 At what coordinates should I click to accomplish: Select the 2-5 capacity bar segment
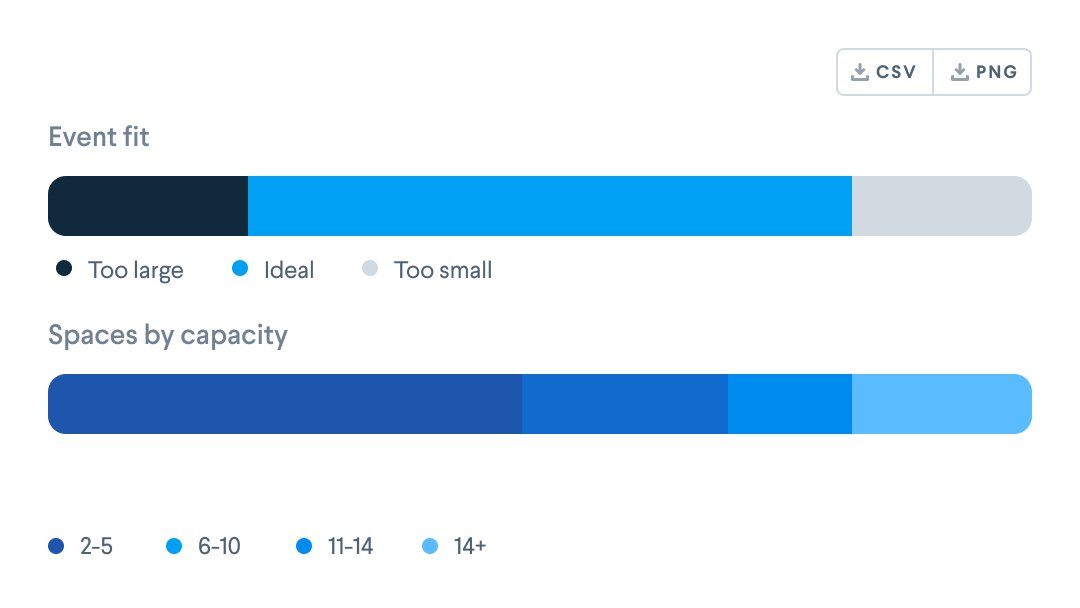click(285, 404)
